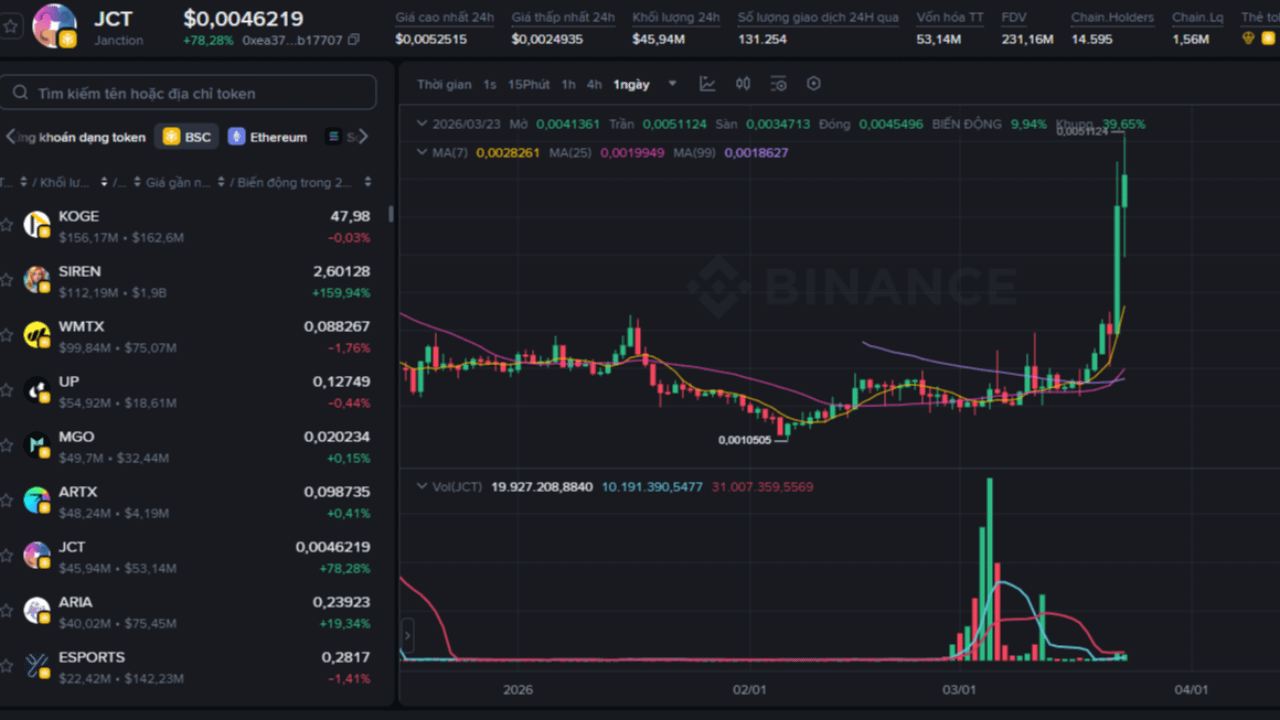Select the KOGE name in the token list

click(79, 216)
